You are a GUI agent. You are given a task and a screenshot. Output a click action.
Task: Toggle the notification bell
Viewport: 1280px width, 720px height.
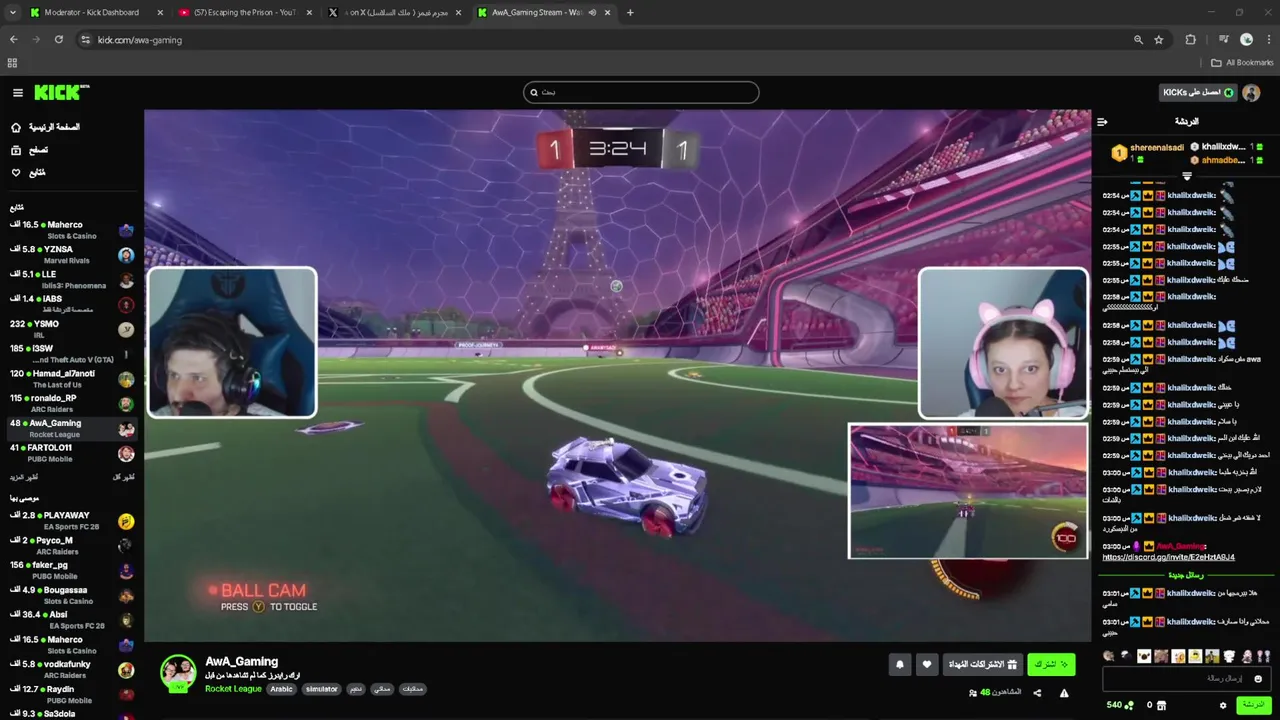tap(900, 664)
